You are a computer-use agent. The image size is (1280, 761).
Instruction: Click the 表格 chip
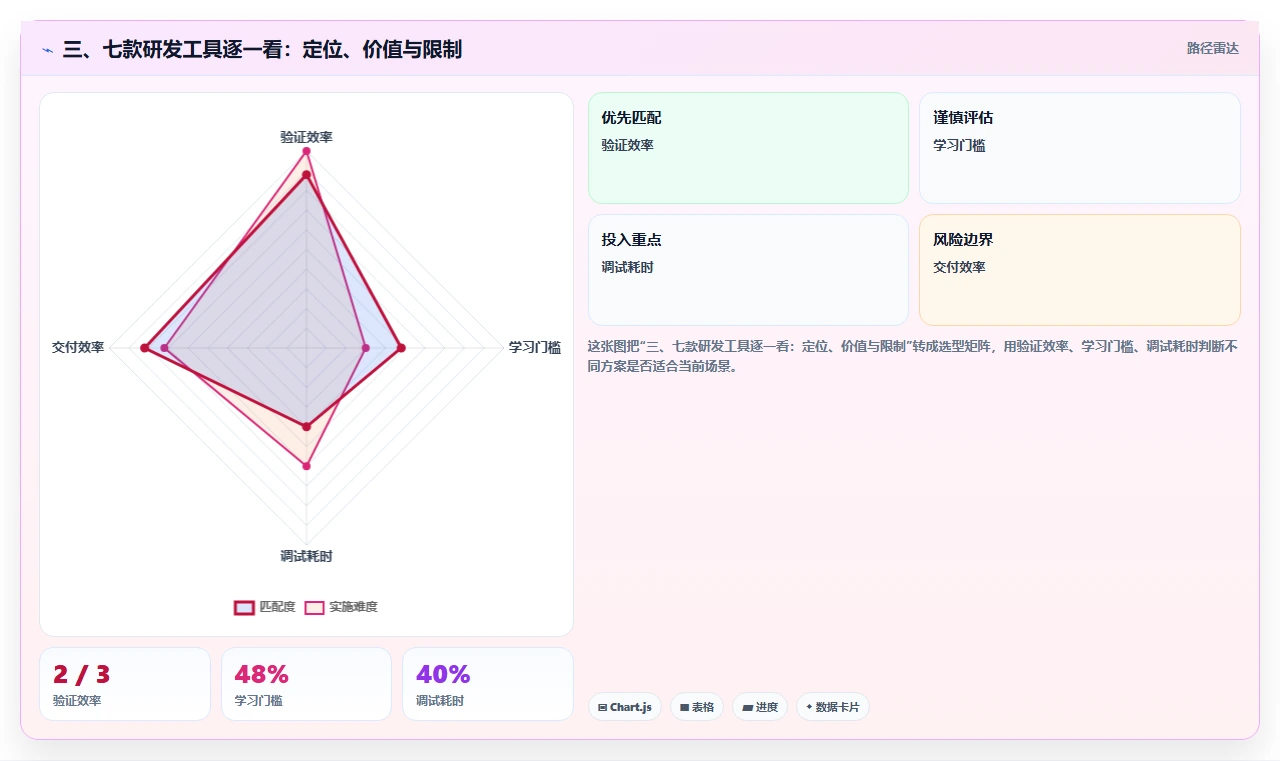pos(697,707)
